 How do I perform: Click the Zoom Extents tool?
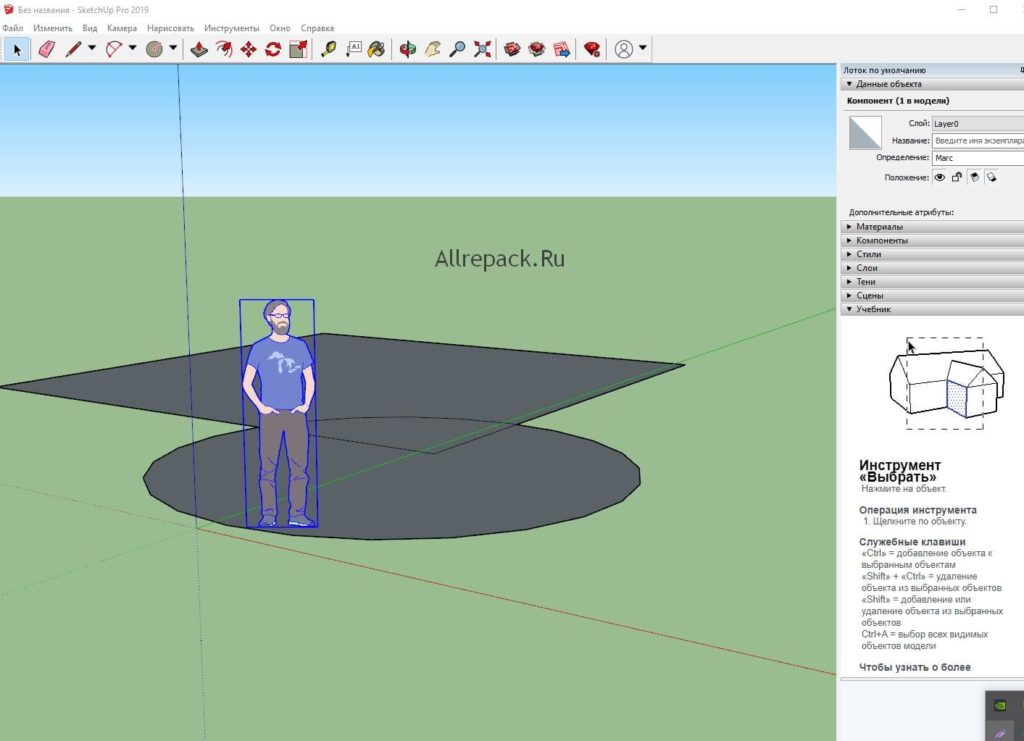(x=482, y=49)
